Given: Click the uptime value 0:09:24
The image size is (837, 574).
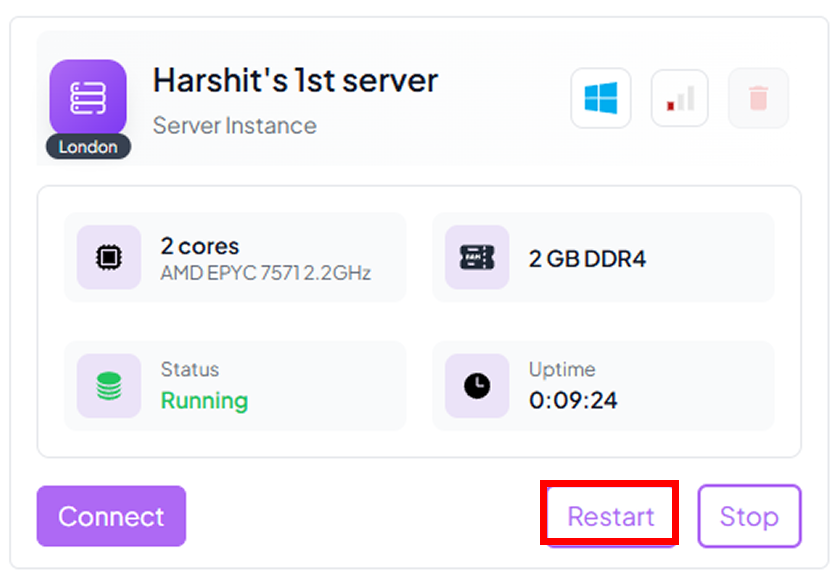Looking at the screenshot, I should point(573,401).
